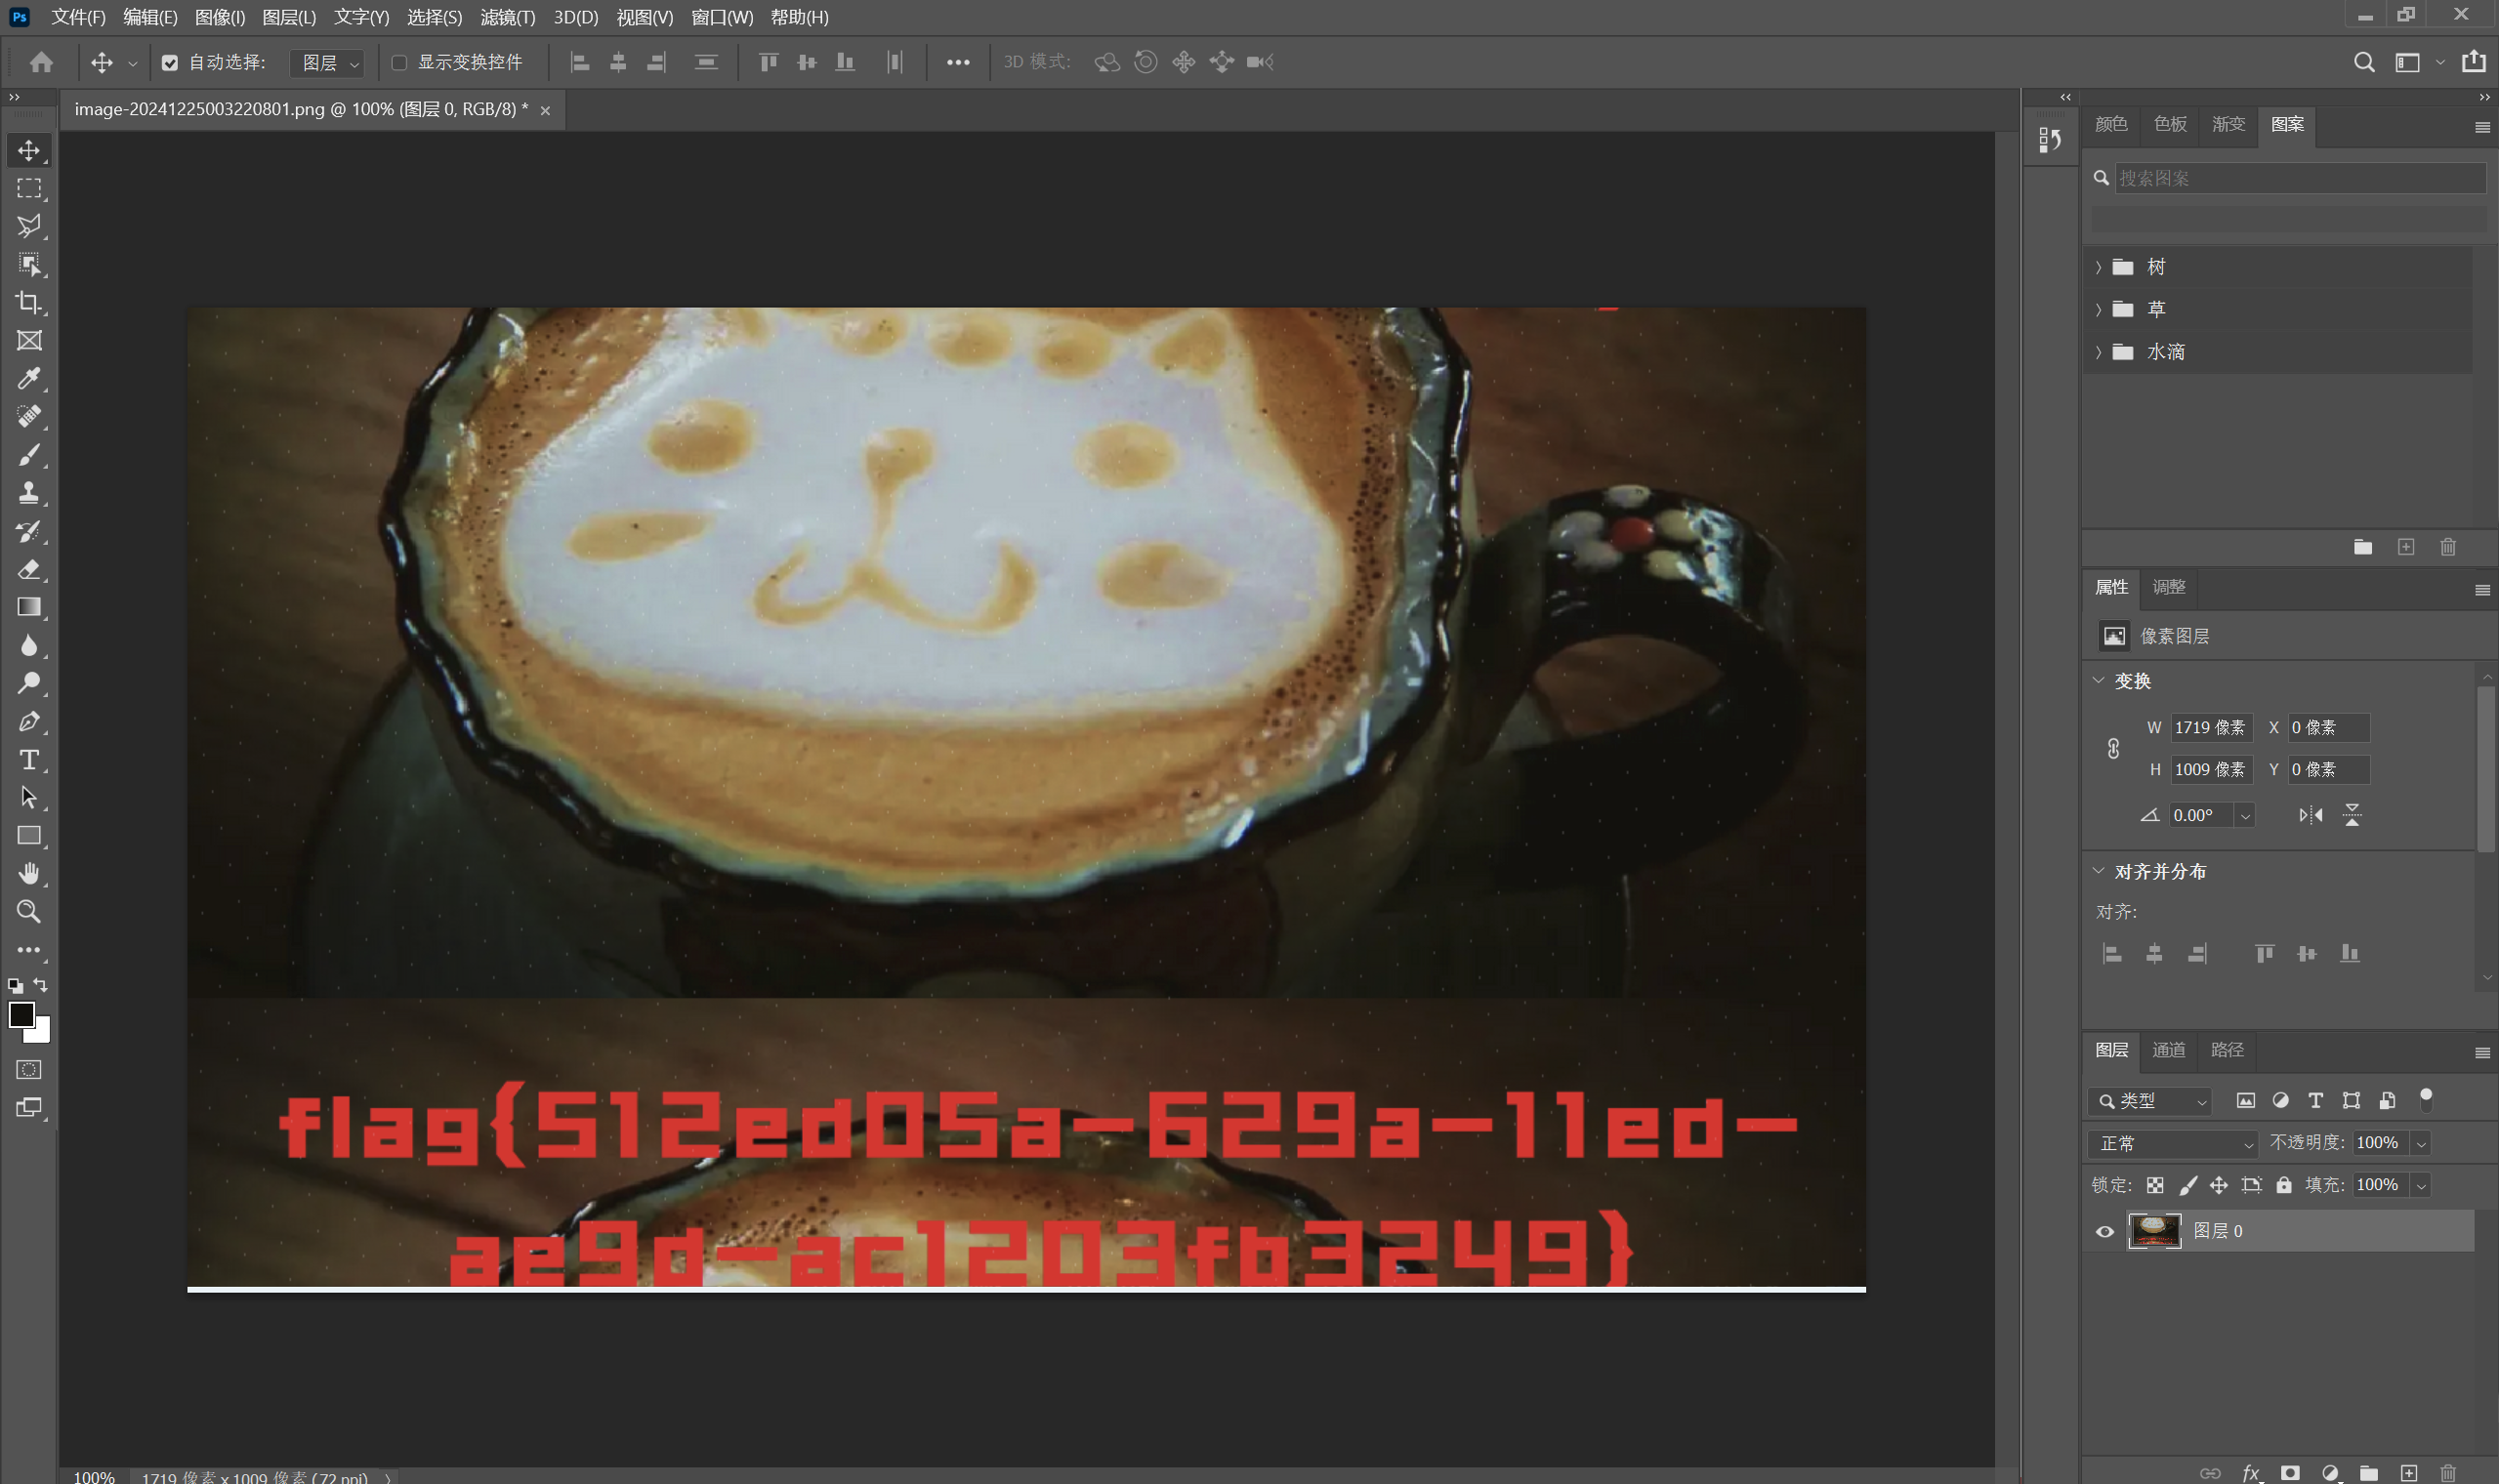Image resolution: width=2499 pixels, height=1484 pixels.
Task: Select the Brush tool
Action: [29, 455]
